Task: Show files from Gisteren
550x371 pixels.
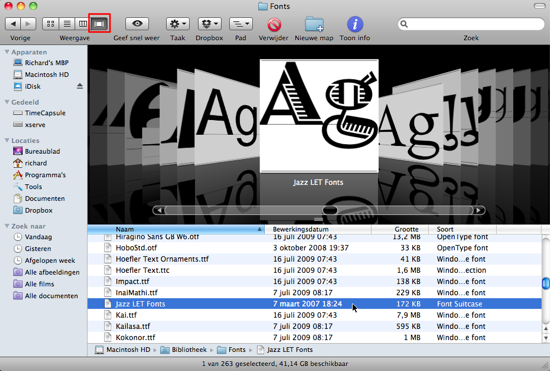Action: 32,249
